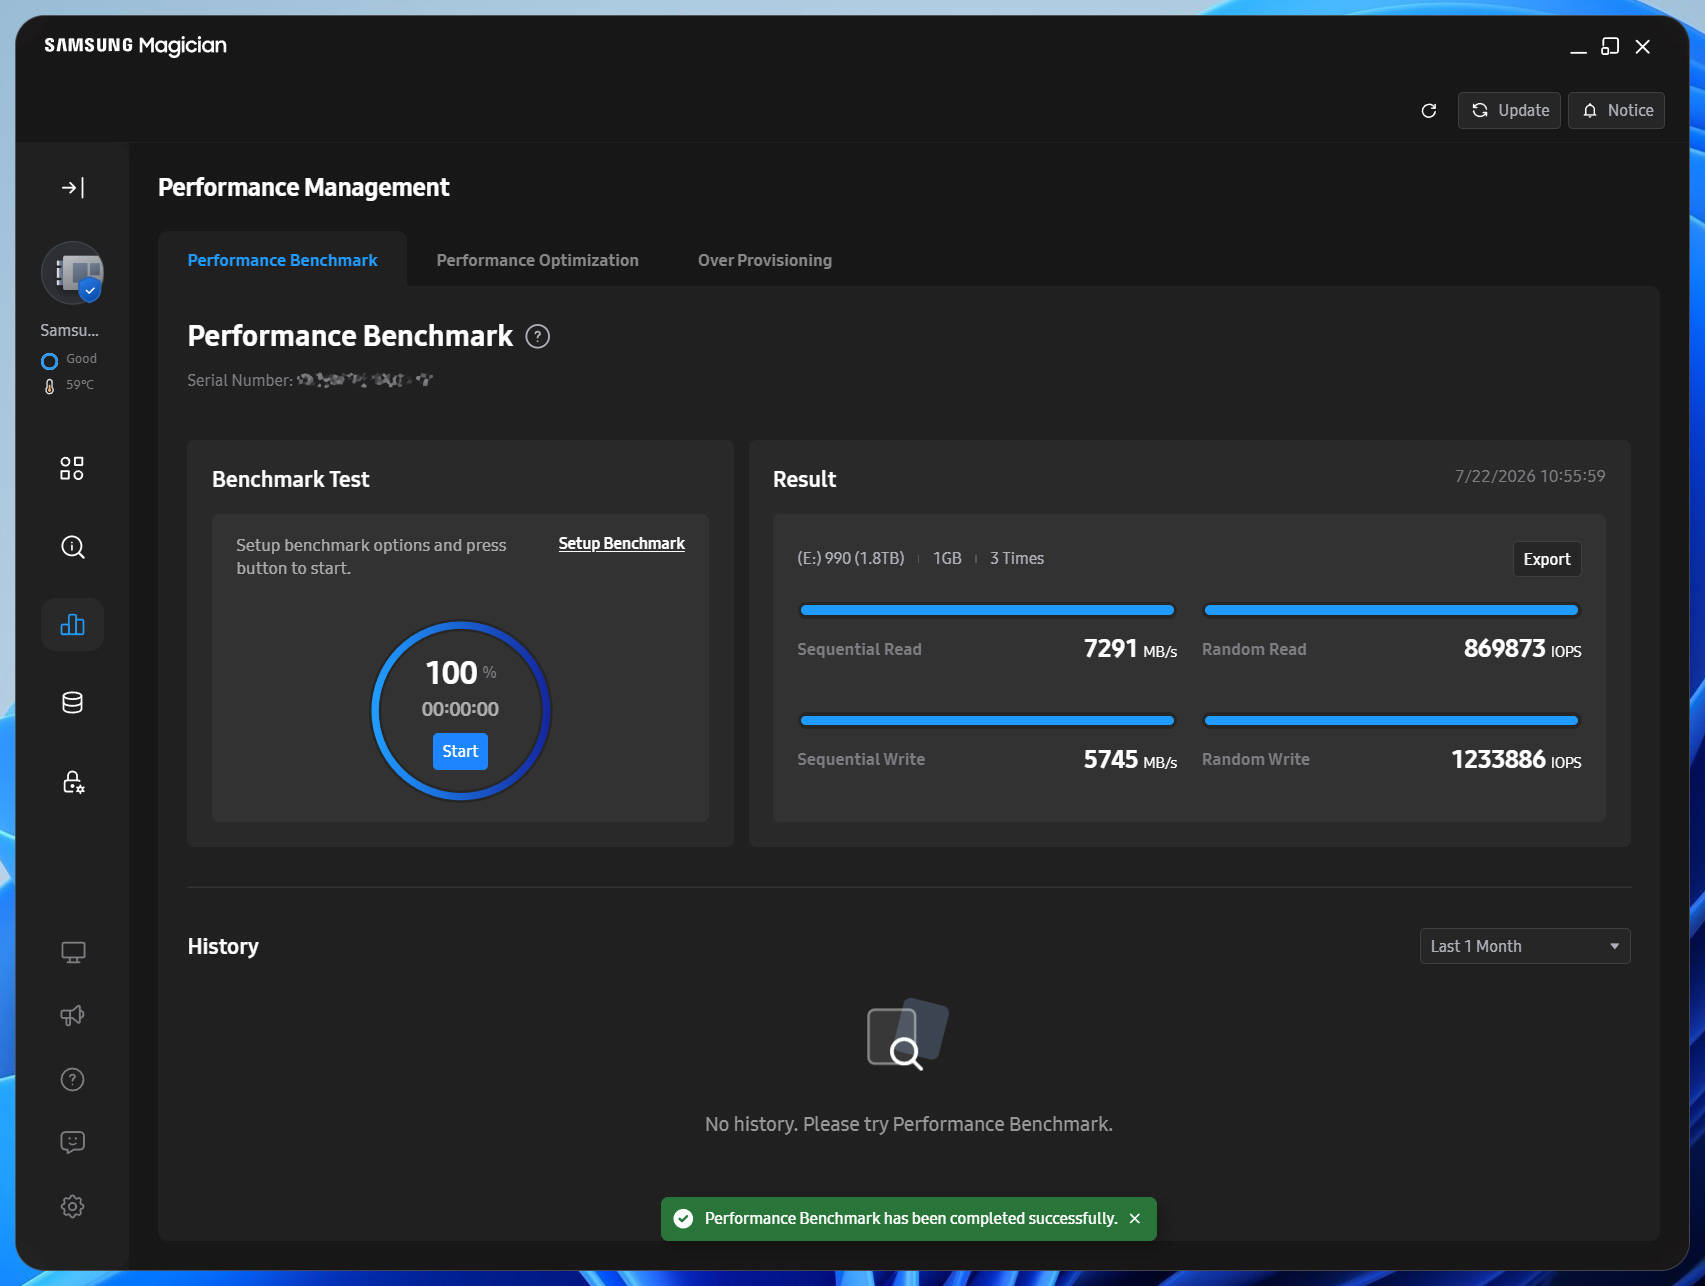Image resolution: width=1705 pixels, height=1286 pixels.
Task: Dismiss the benchmark completed notification
Action: coord(1135,1218)
